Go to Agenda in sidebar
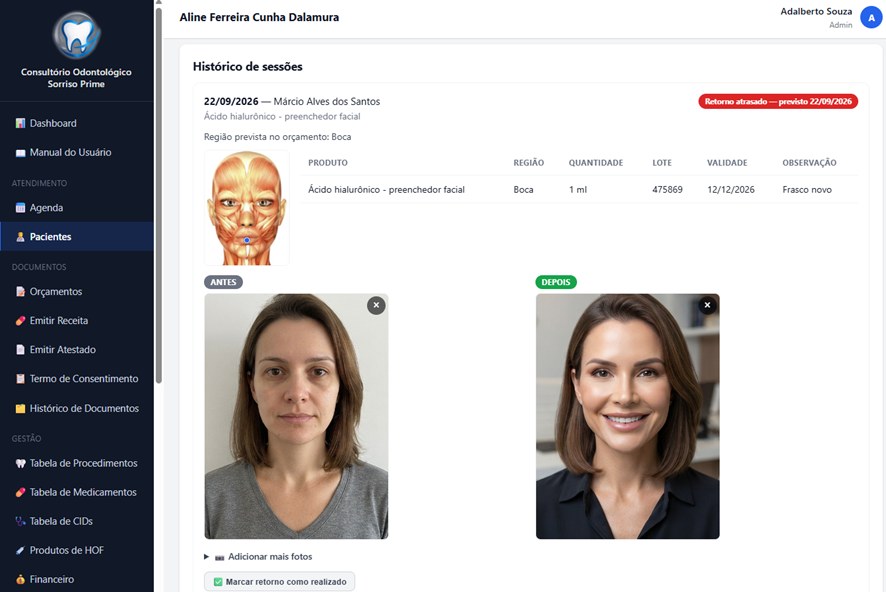Viewport: 886px width, 592px height. [x=76, y=208]
